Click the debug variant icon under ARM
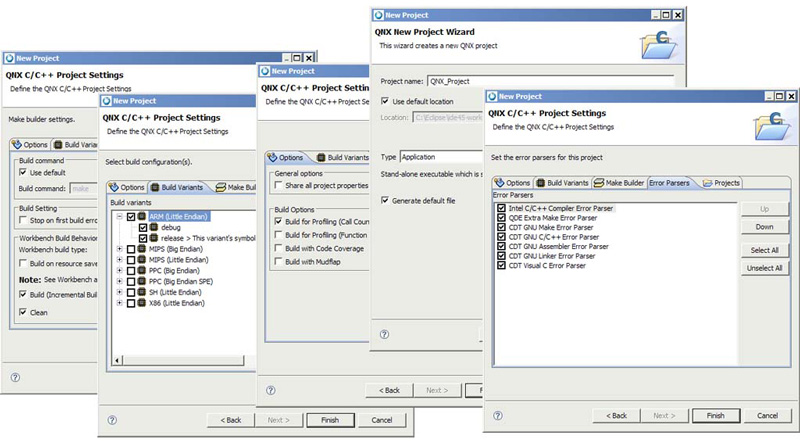 pyautogui.click(x=153, y=227)
